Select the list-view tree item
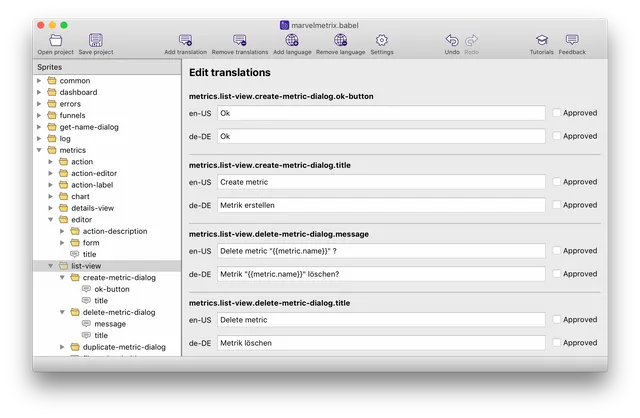This screenshot has width=640, height=418. click(x=107, y=266)
